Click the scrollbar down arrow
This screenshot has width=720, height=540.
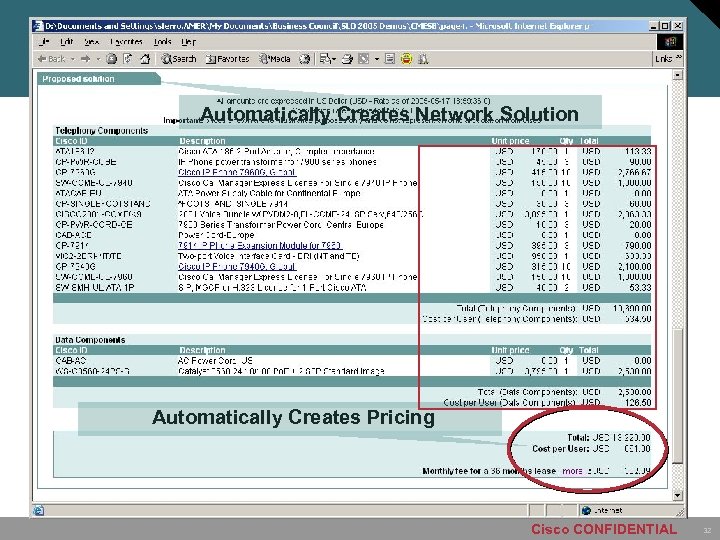677,495
